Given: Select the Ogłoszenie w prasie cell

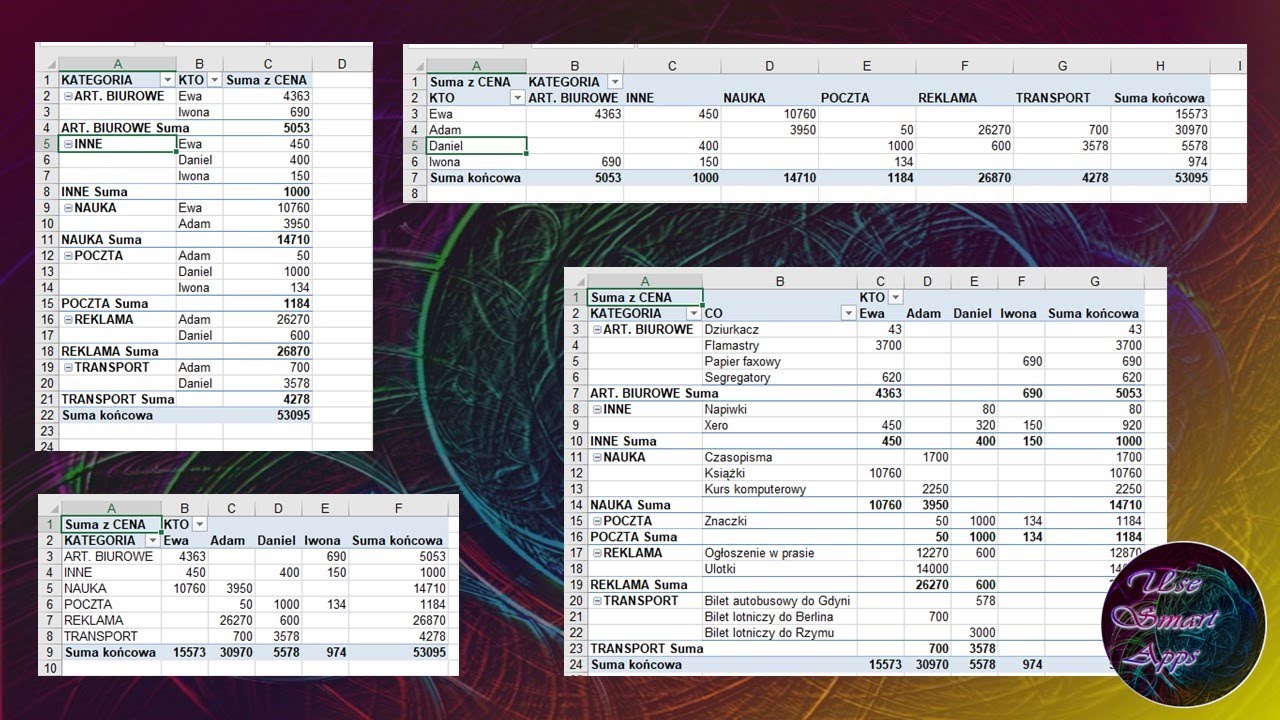Looking at the screenshot, I should [780, 554].
